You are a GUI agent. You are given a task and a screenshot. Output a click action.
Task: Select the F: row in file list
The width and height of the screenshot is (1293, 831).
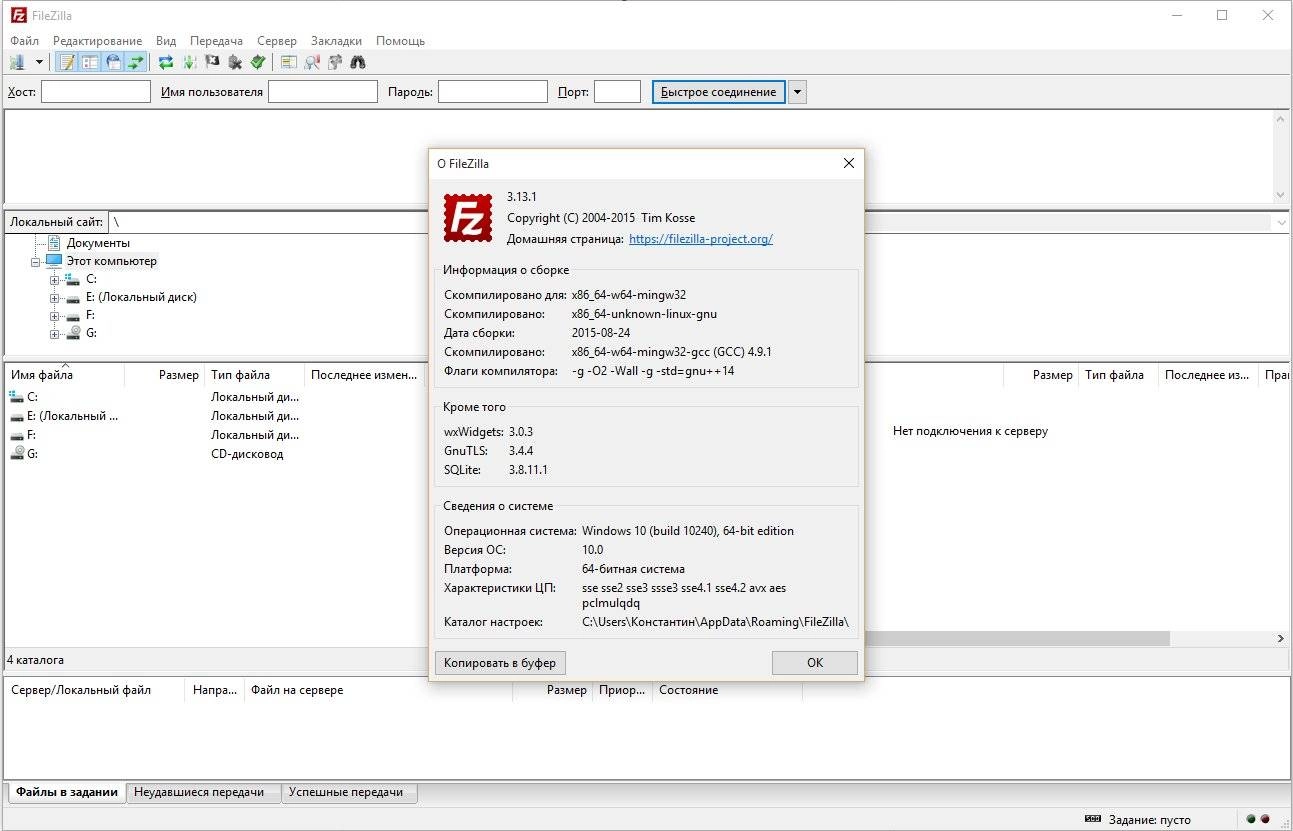[216, 435]
